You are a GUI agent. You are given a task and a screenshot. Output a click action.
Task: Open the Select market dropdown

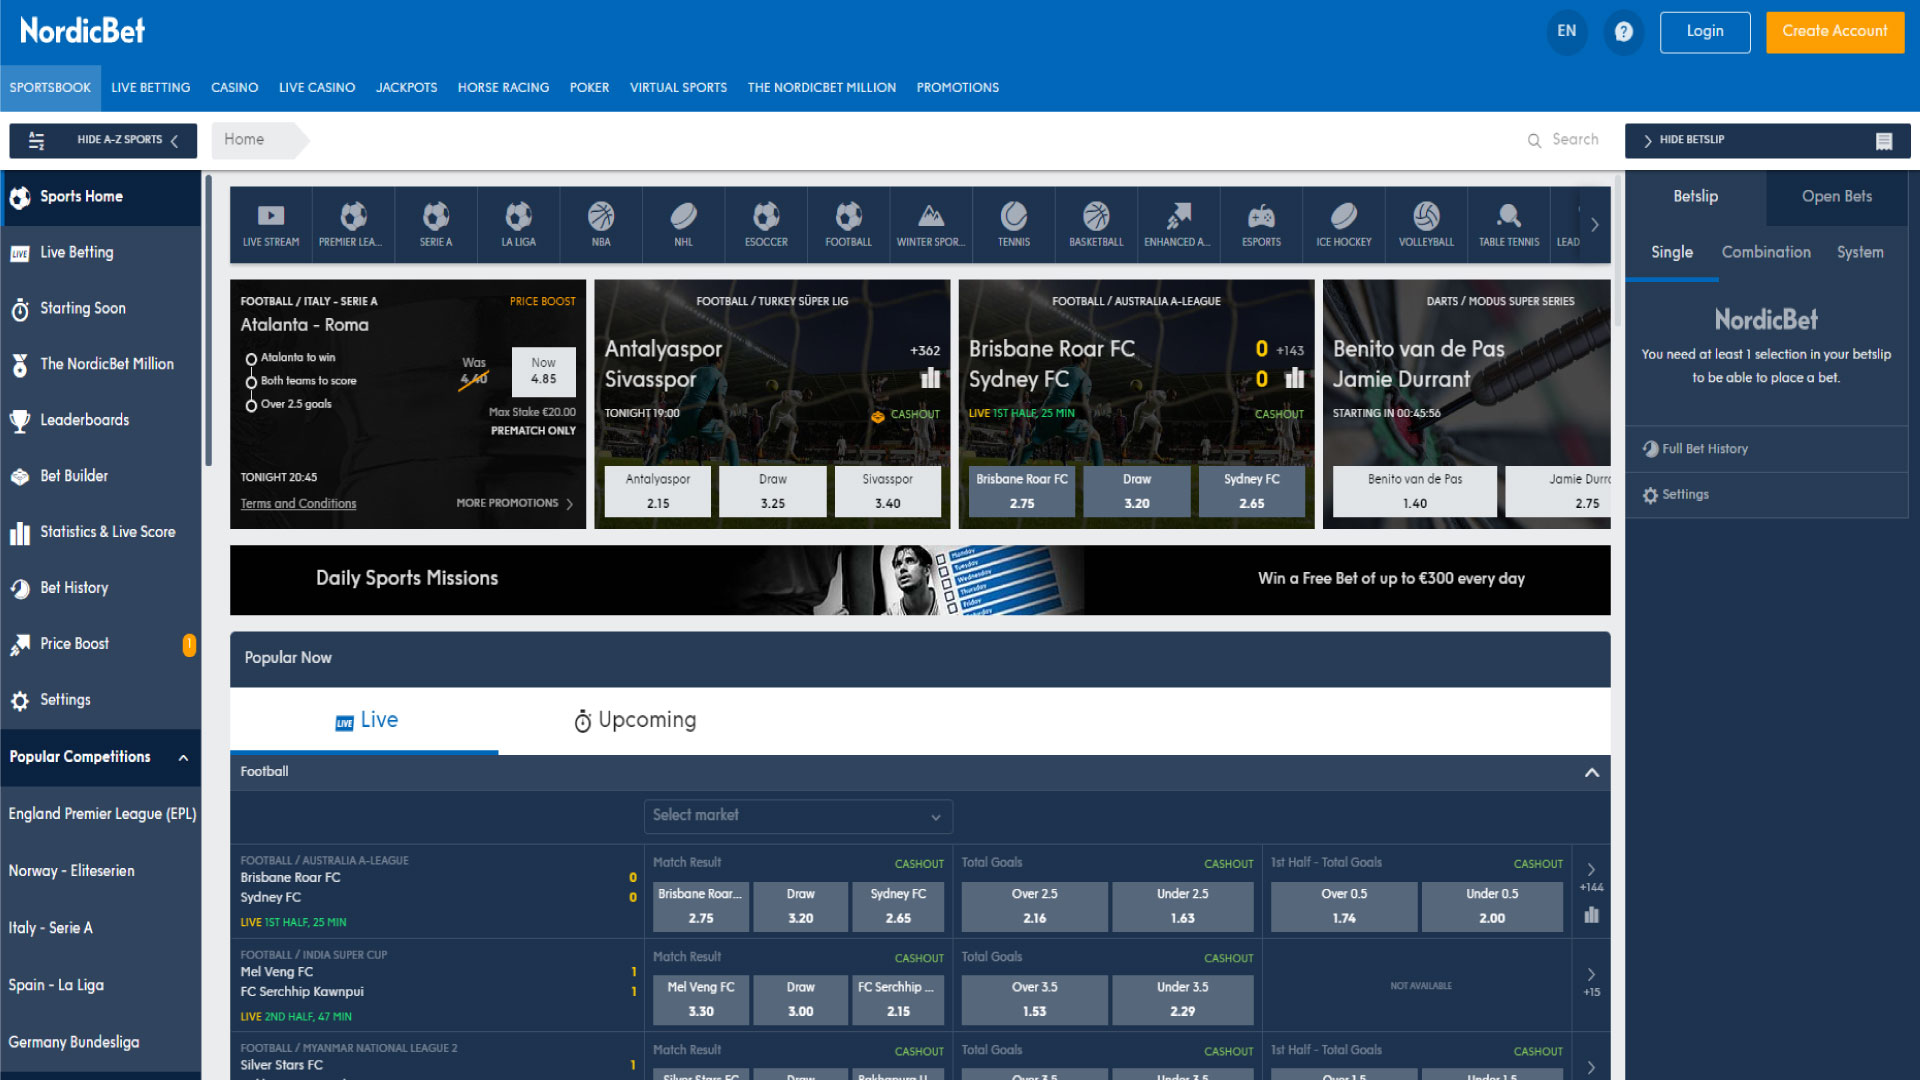(x=798, y=816)
